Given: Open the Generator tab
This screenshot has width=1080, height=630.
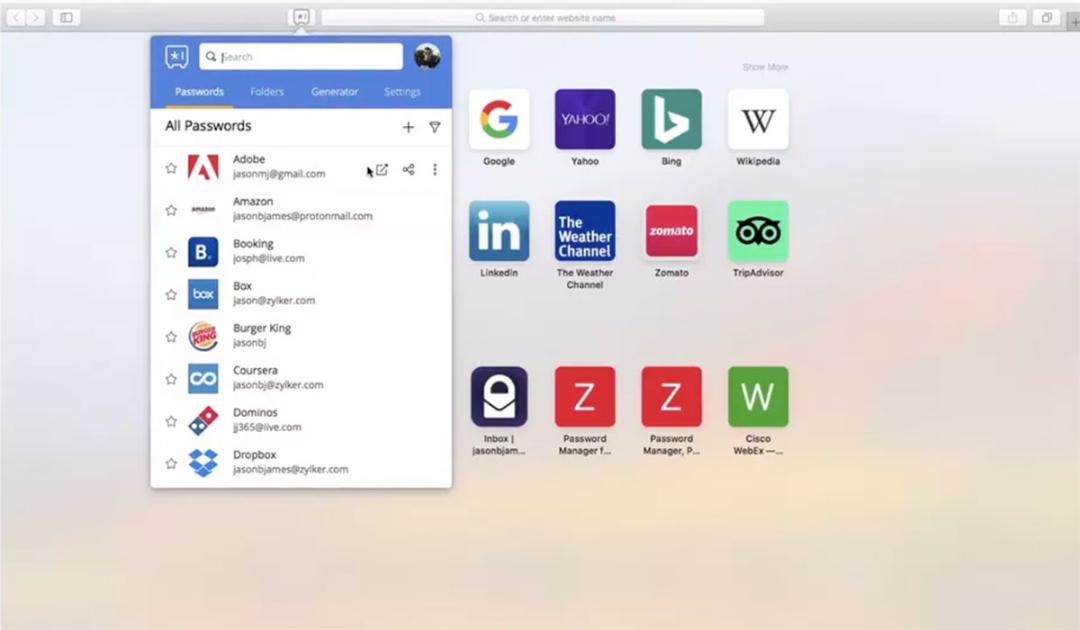Looking at the screenshot, I should [334, 92].
